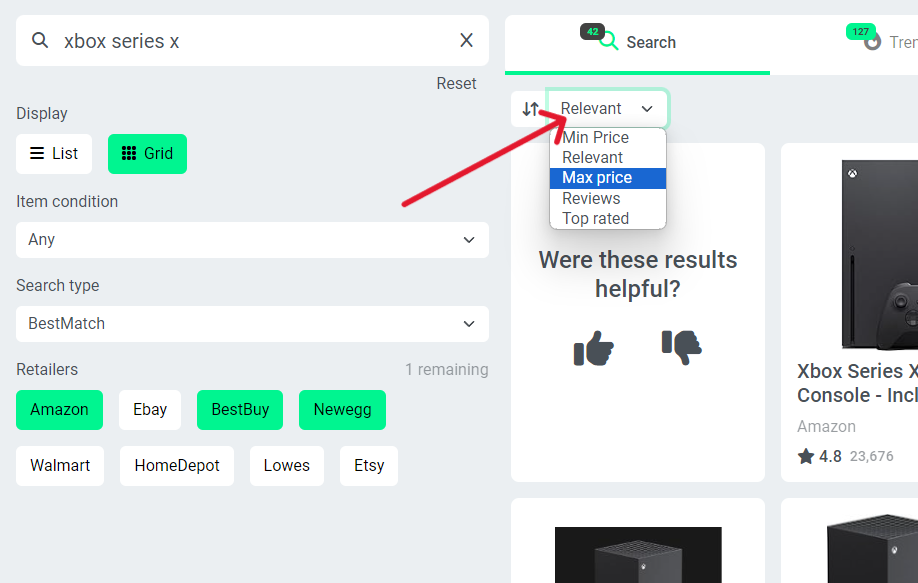Click thumbs up feedback icon
The height and width of the screenshot is (583, 918).
tap(594, 348)
